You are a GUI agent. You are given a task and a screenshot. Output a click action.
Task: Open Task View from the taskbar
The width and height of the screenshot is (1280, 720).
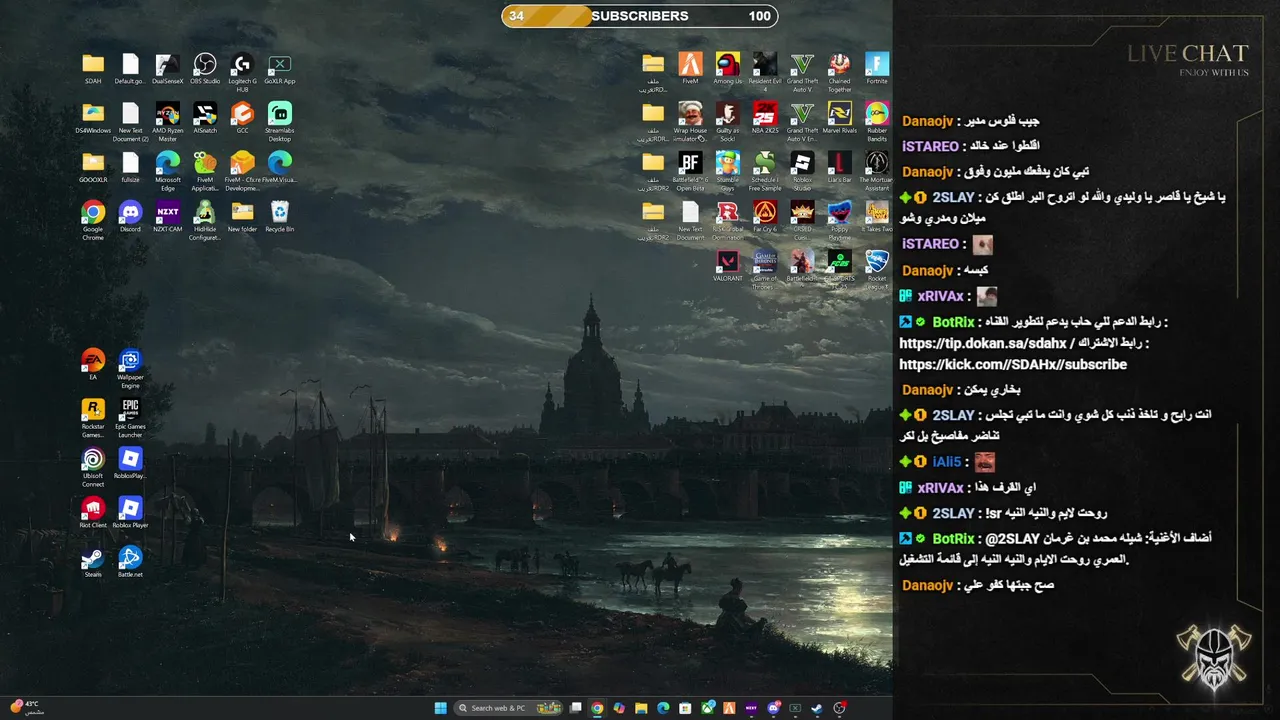coord(575,708)
